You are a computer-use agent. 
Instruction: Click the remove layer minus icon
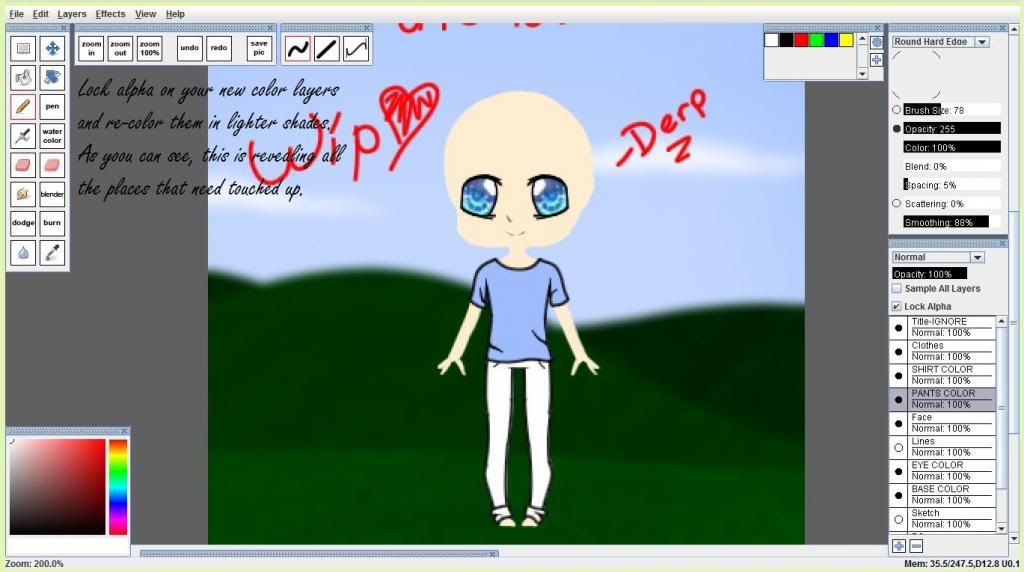coord(916,546)
